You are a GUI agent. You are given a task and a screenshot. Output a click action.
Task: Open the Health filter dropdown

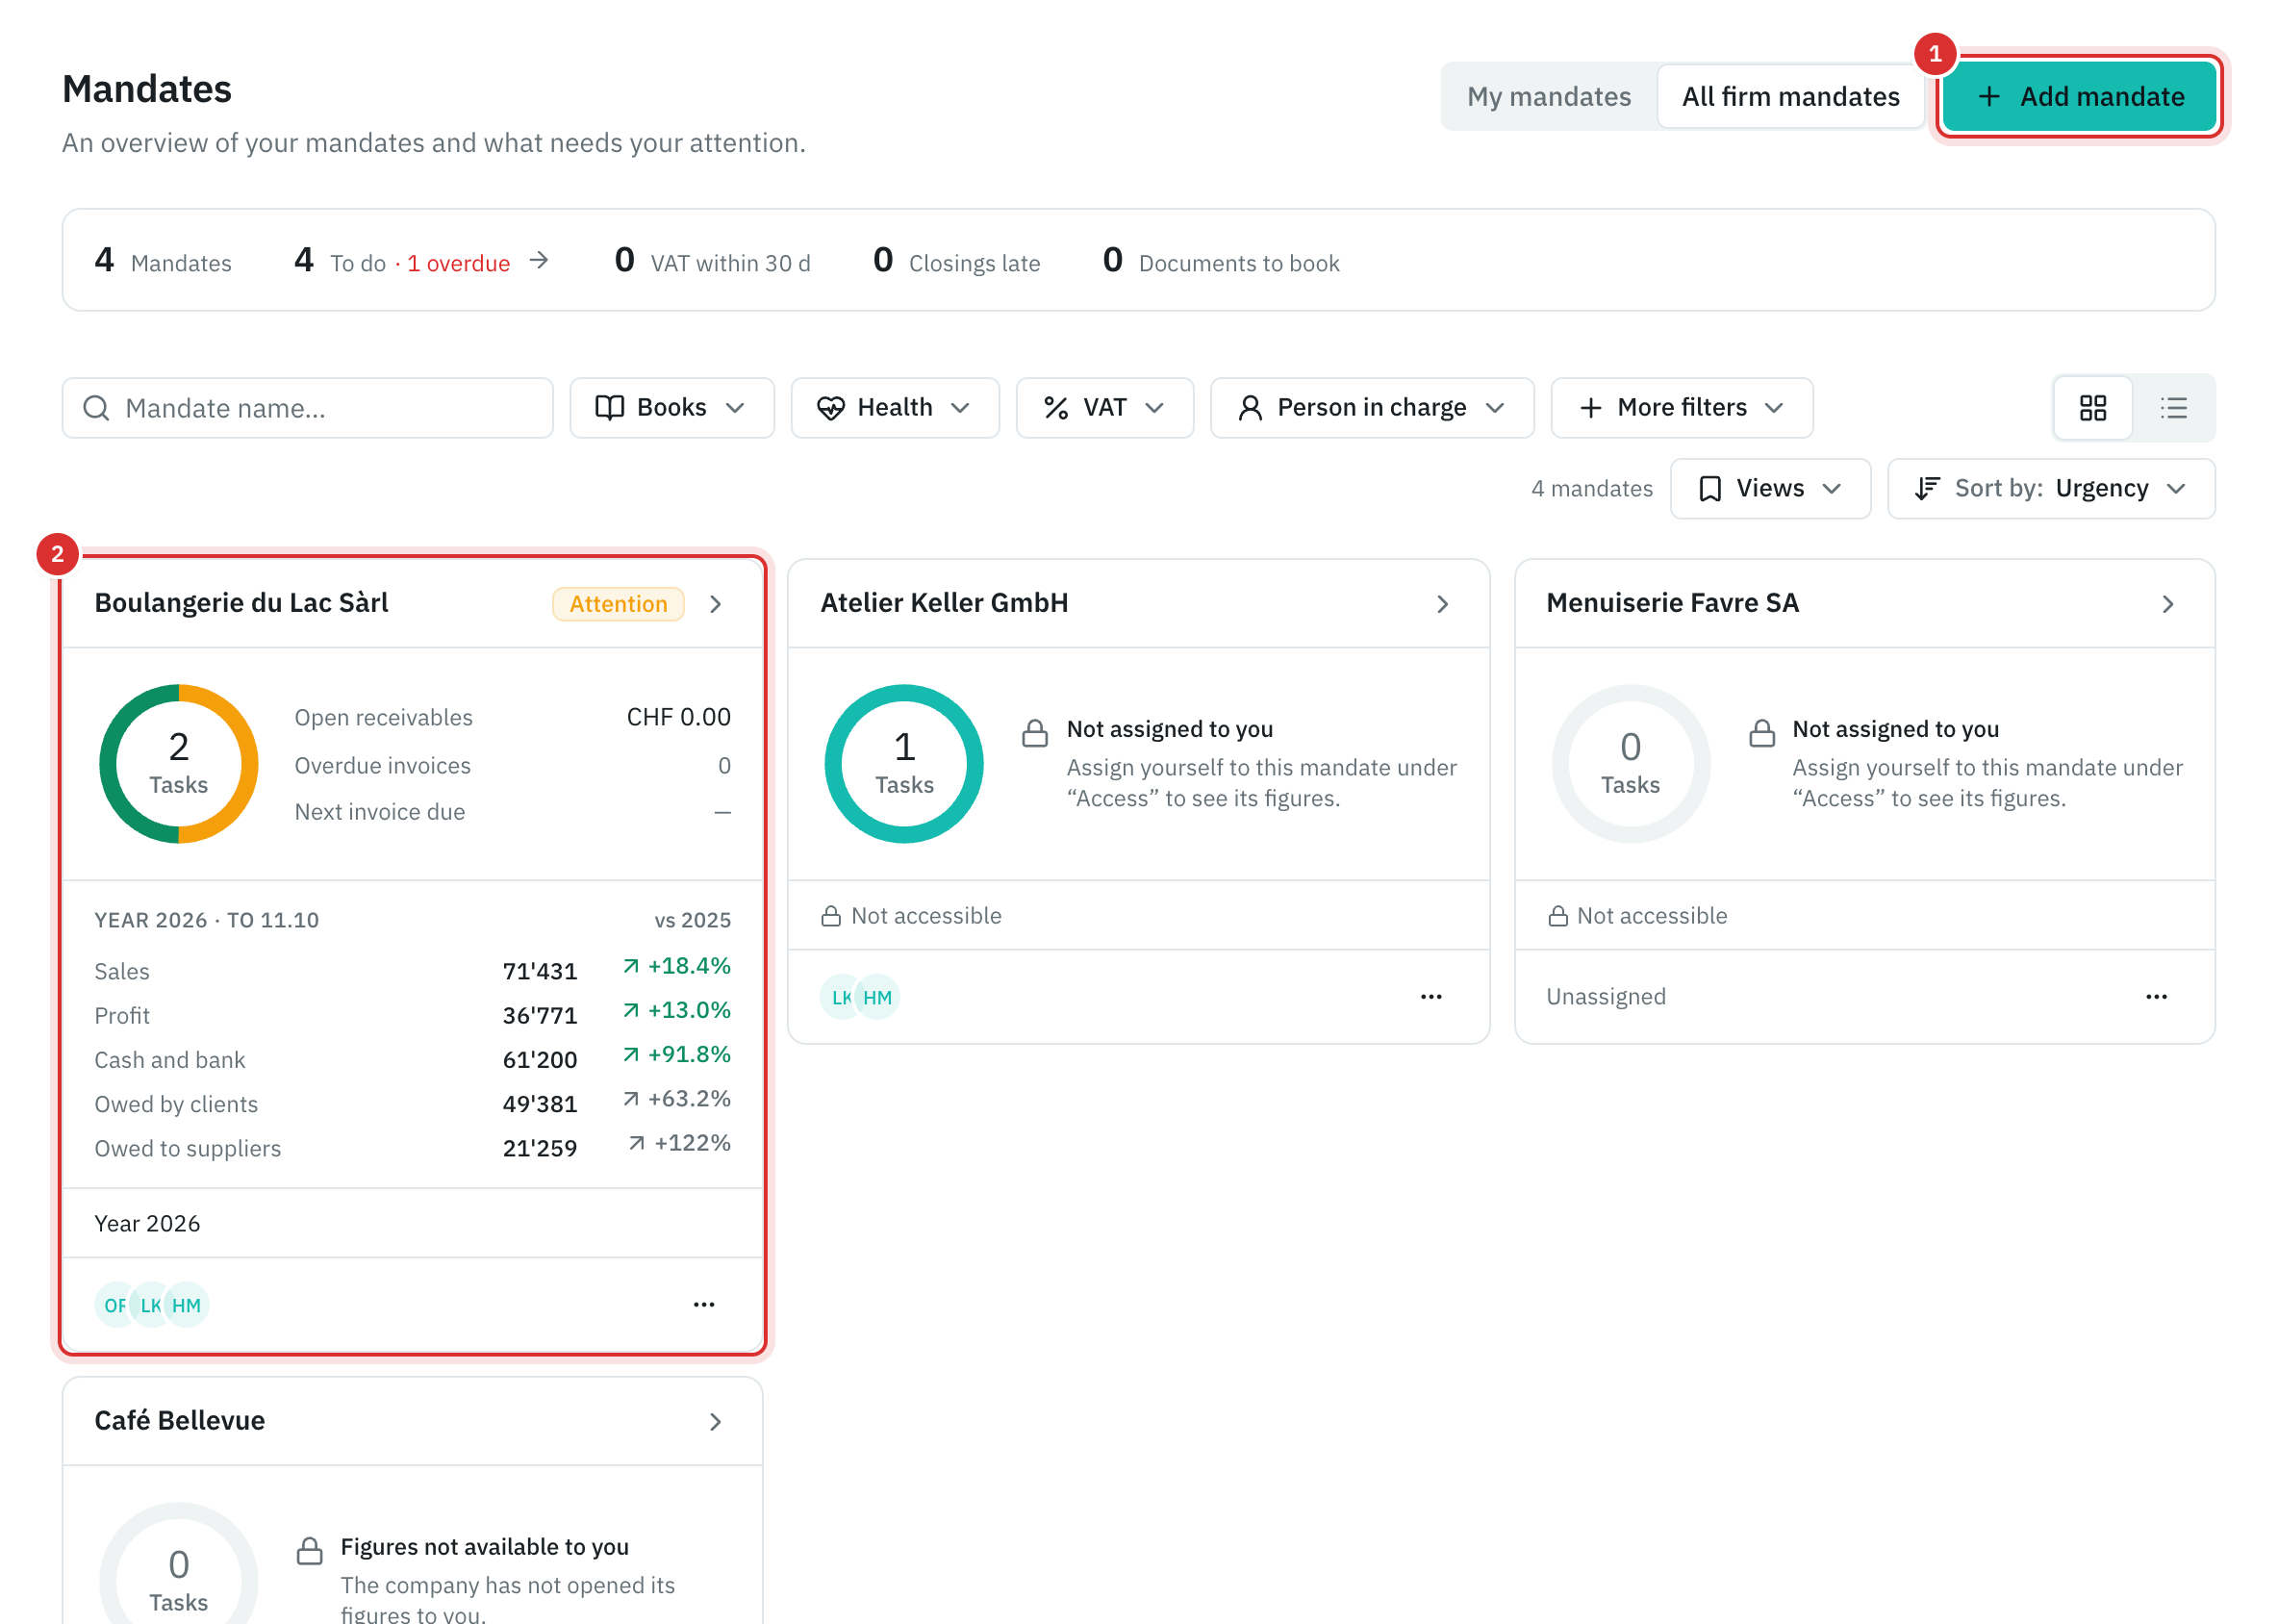pyautogui.click(x=895, y=408)
